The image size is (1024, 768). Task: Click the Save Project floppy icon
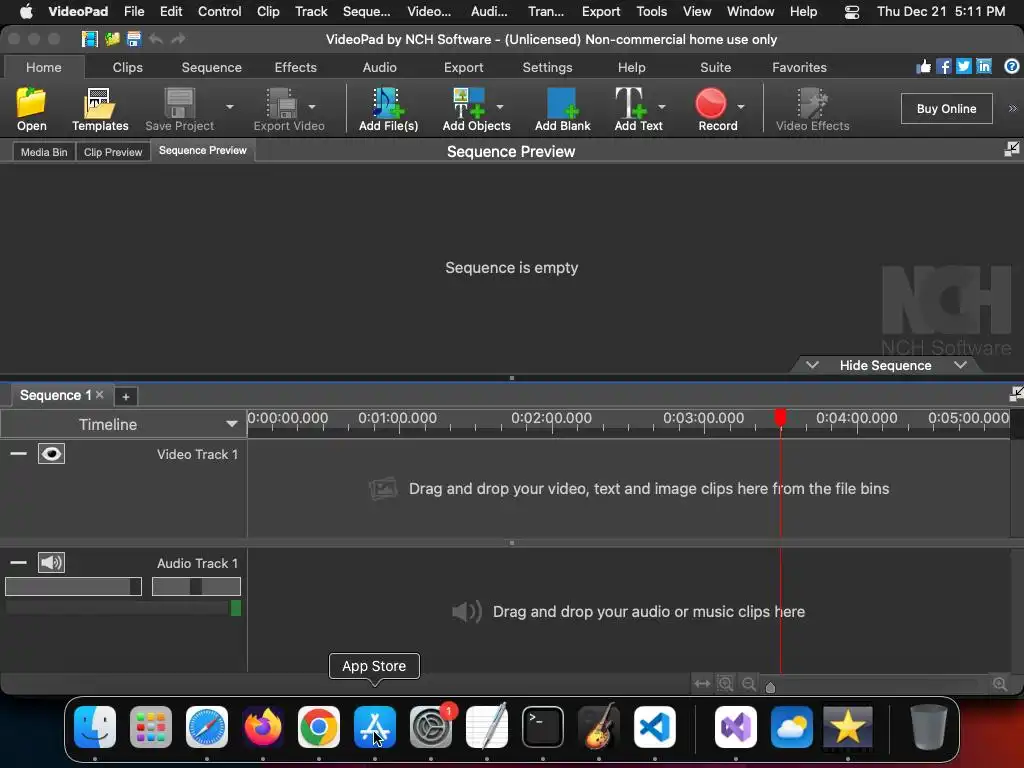coord(179,103)
